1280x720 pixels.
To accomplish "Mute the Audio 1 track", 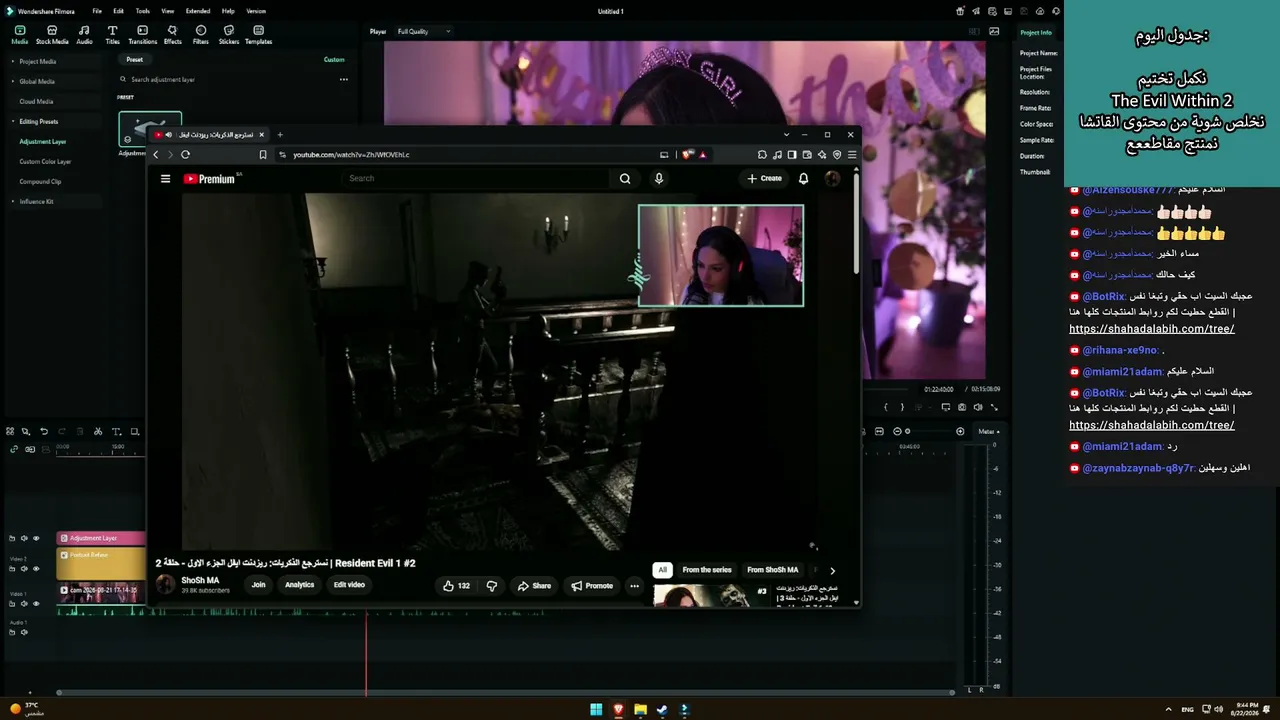I will tap(24, 632).
